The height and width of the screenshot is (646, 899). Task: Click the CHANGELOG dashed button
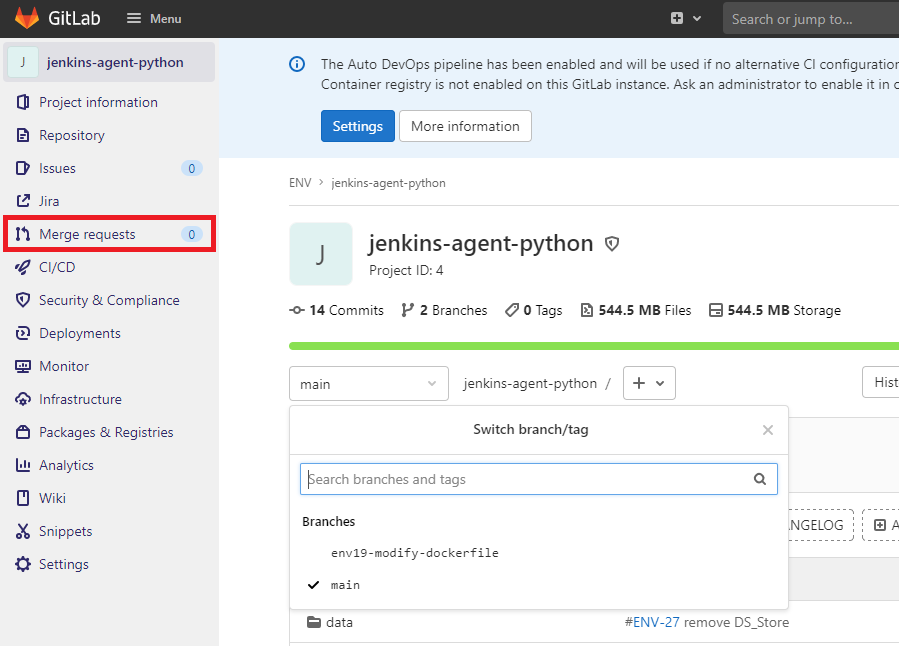pyautogui.click(x=821, y=525)
